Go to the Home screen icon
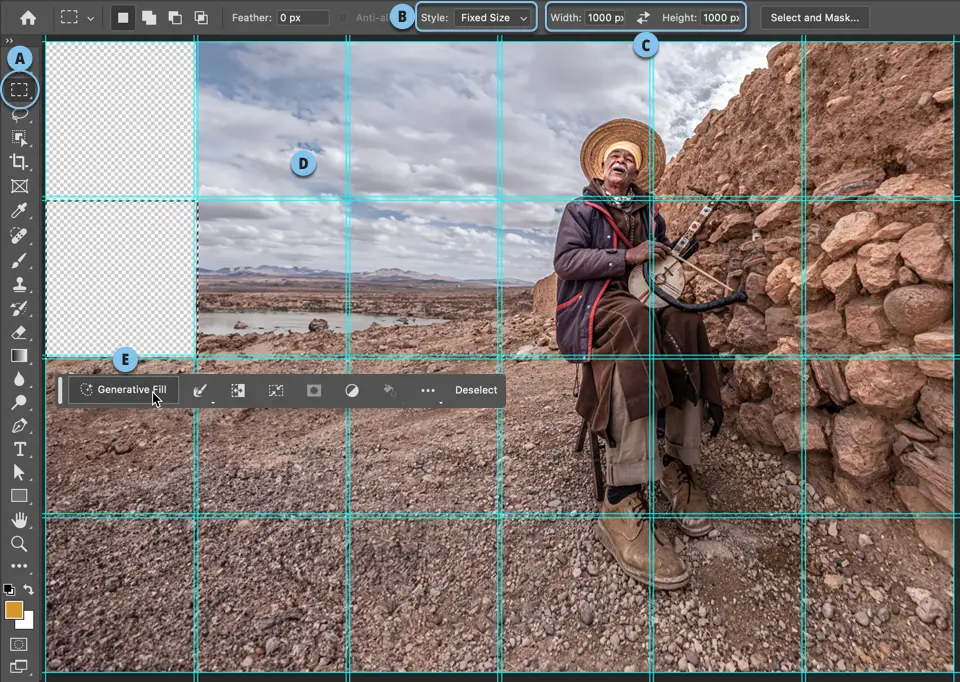 28,18
